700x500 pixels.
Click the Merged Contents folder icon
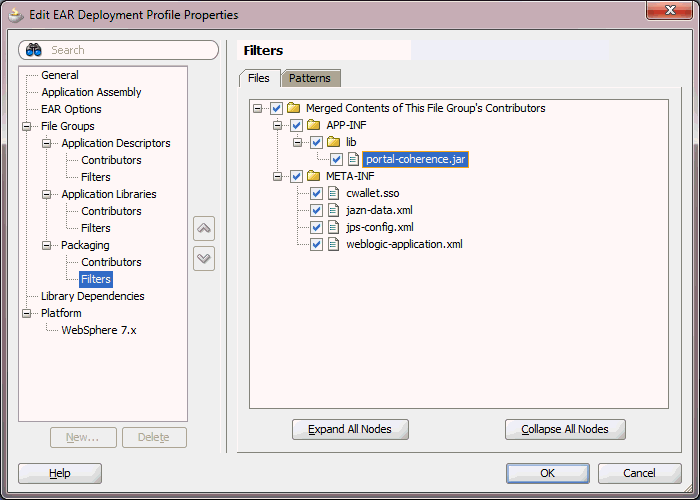(293, 108)
